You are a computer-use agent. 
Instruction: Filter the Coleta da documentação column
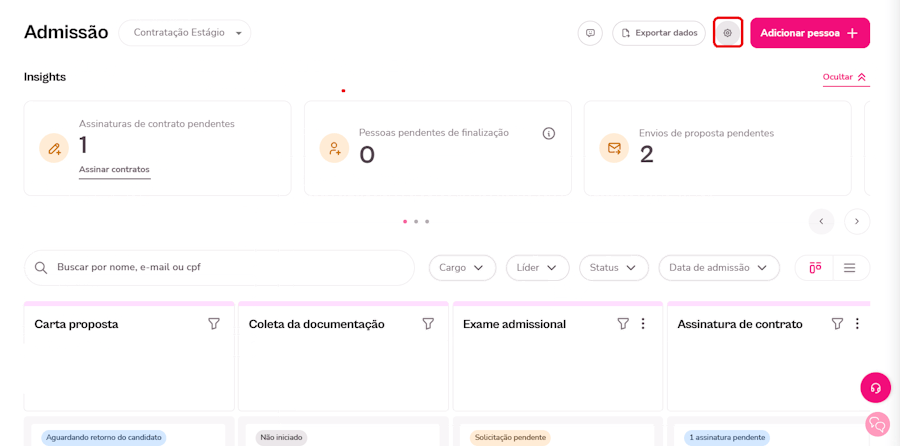click(x=428, y=324)
